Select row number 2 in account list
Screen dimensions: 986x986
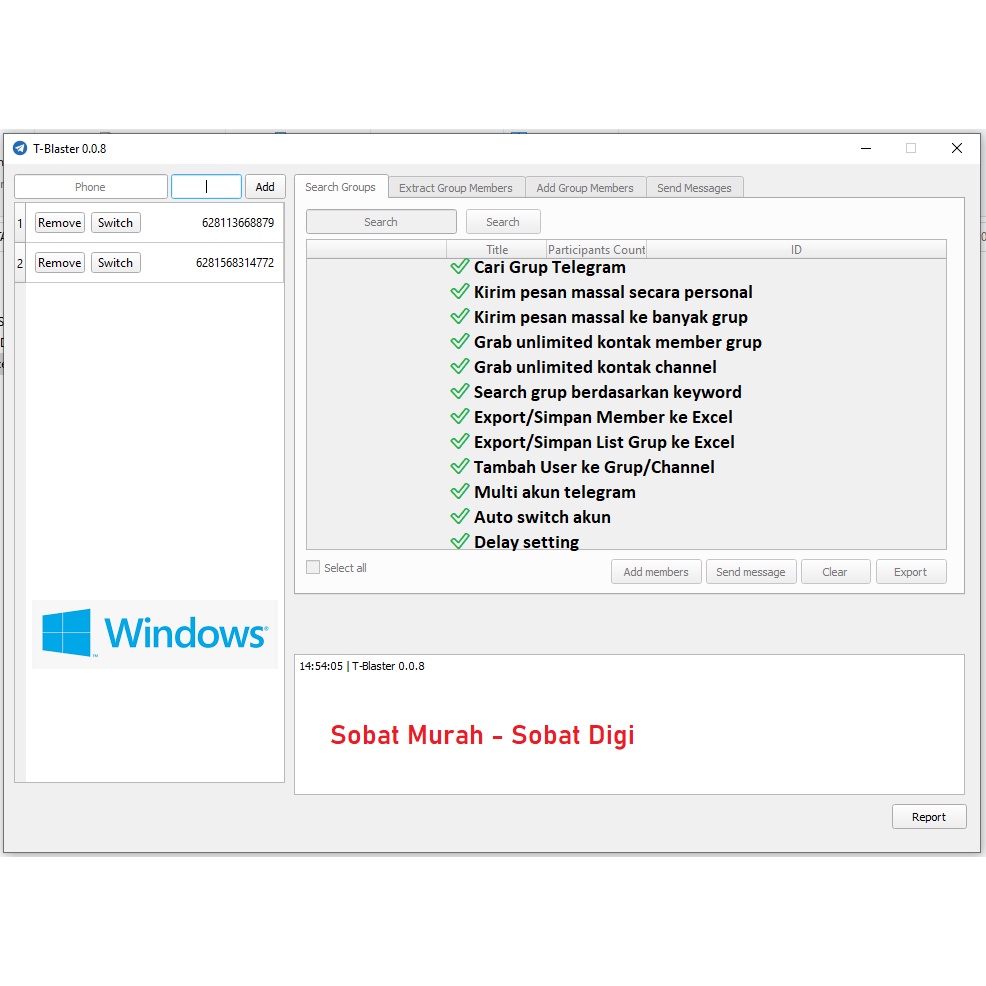tap(20, 263)
